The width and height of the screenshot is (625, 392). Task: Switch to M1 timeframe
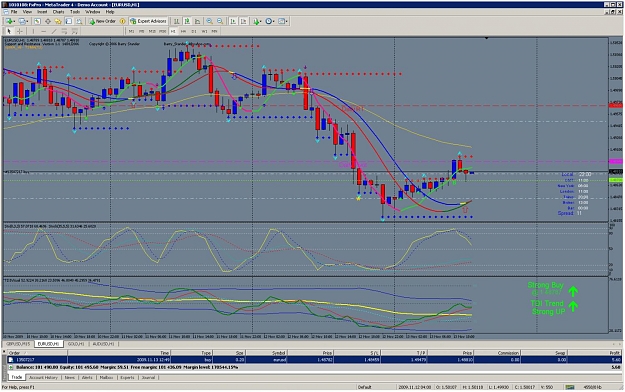coord(132,31)
